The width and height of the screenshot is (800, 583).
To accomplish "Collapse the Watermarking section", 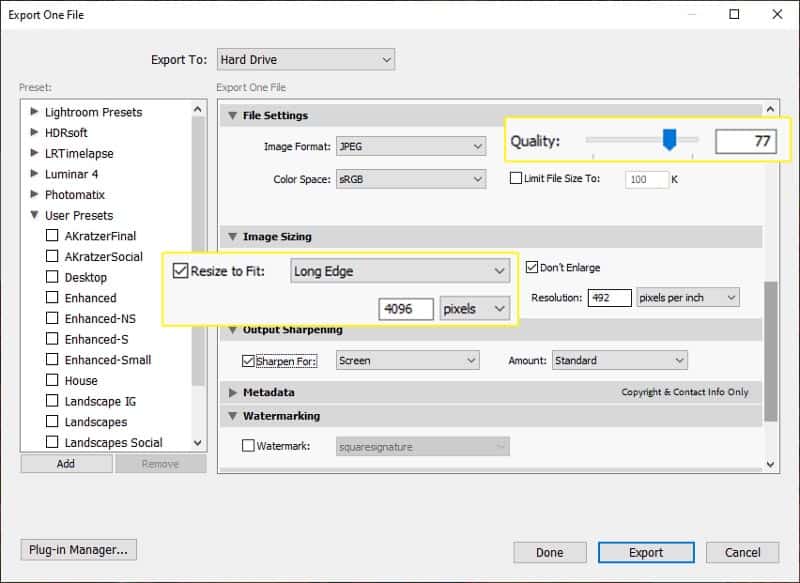I will pos(232,416).
